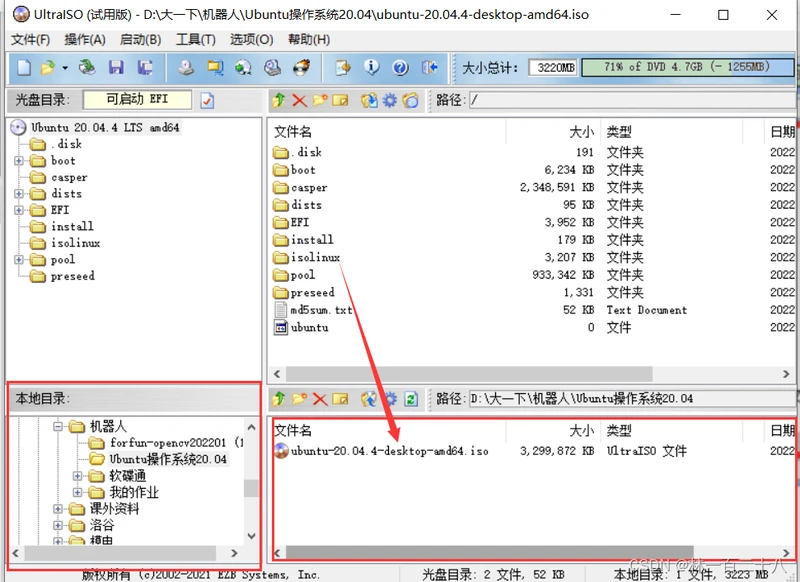This screenshot has width=800, height=582.
Task: Select the casper folder in disc tree
Action: click(x=69, y=178)
